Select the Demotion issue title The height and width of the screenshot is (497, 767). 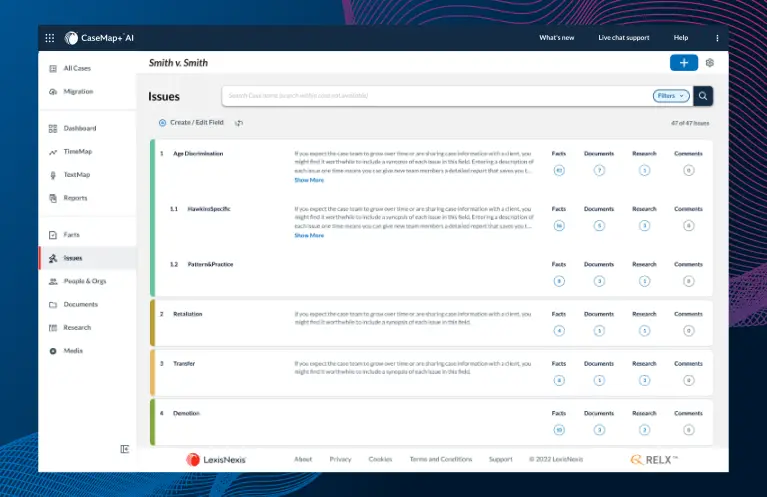(x=186, y=413)
